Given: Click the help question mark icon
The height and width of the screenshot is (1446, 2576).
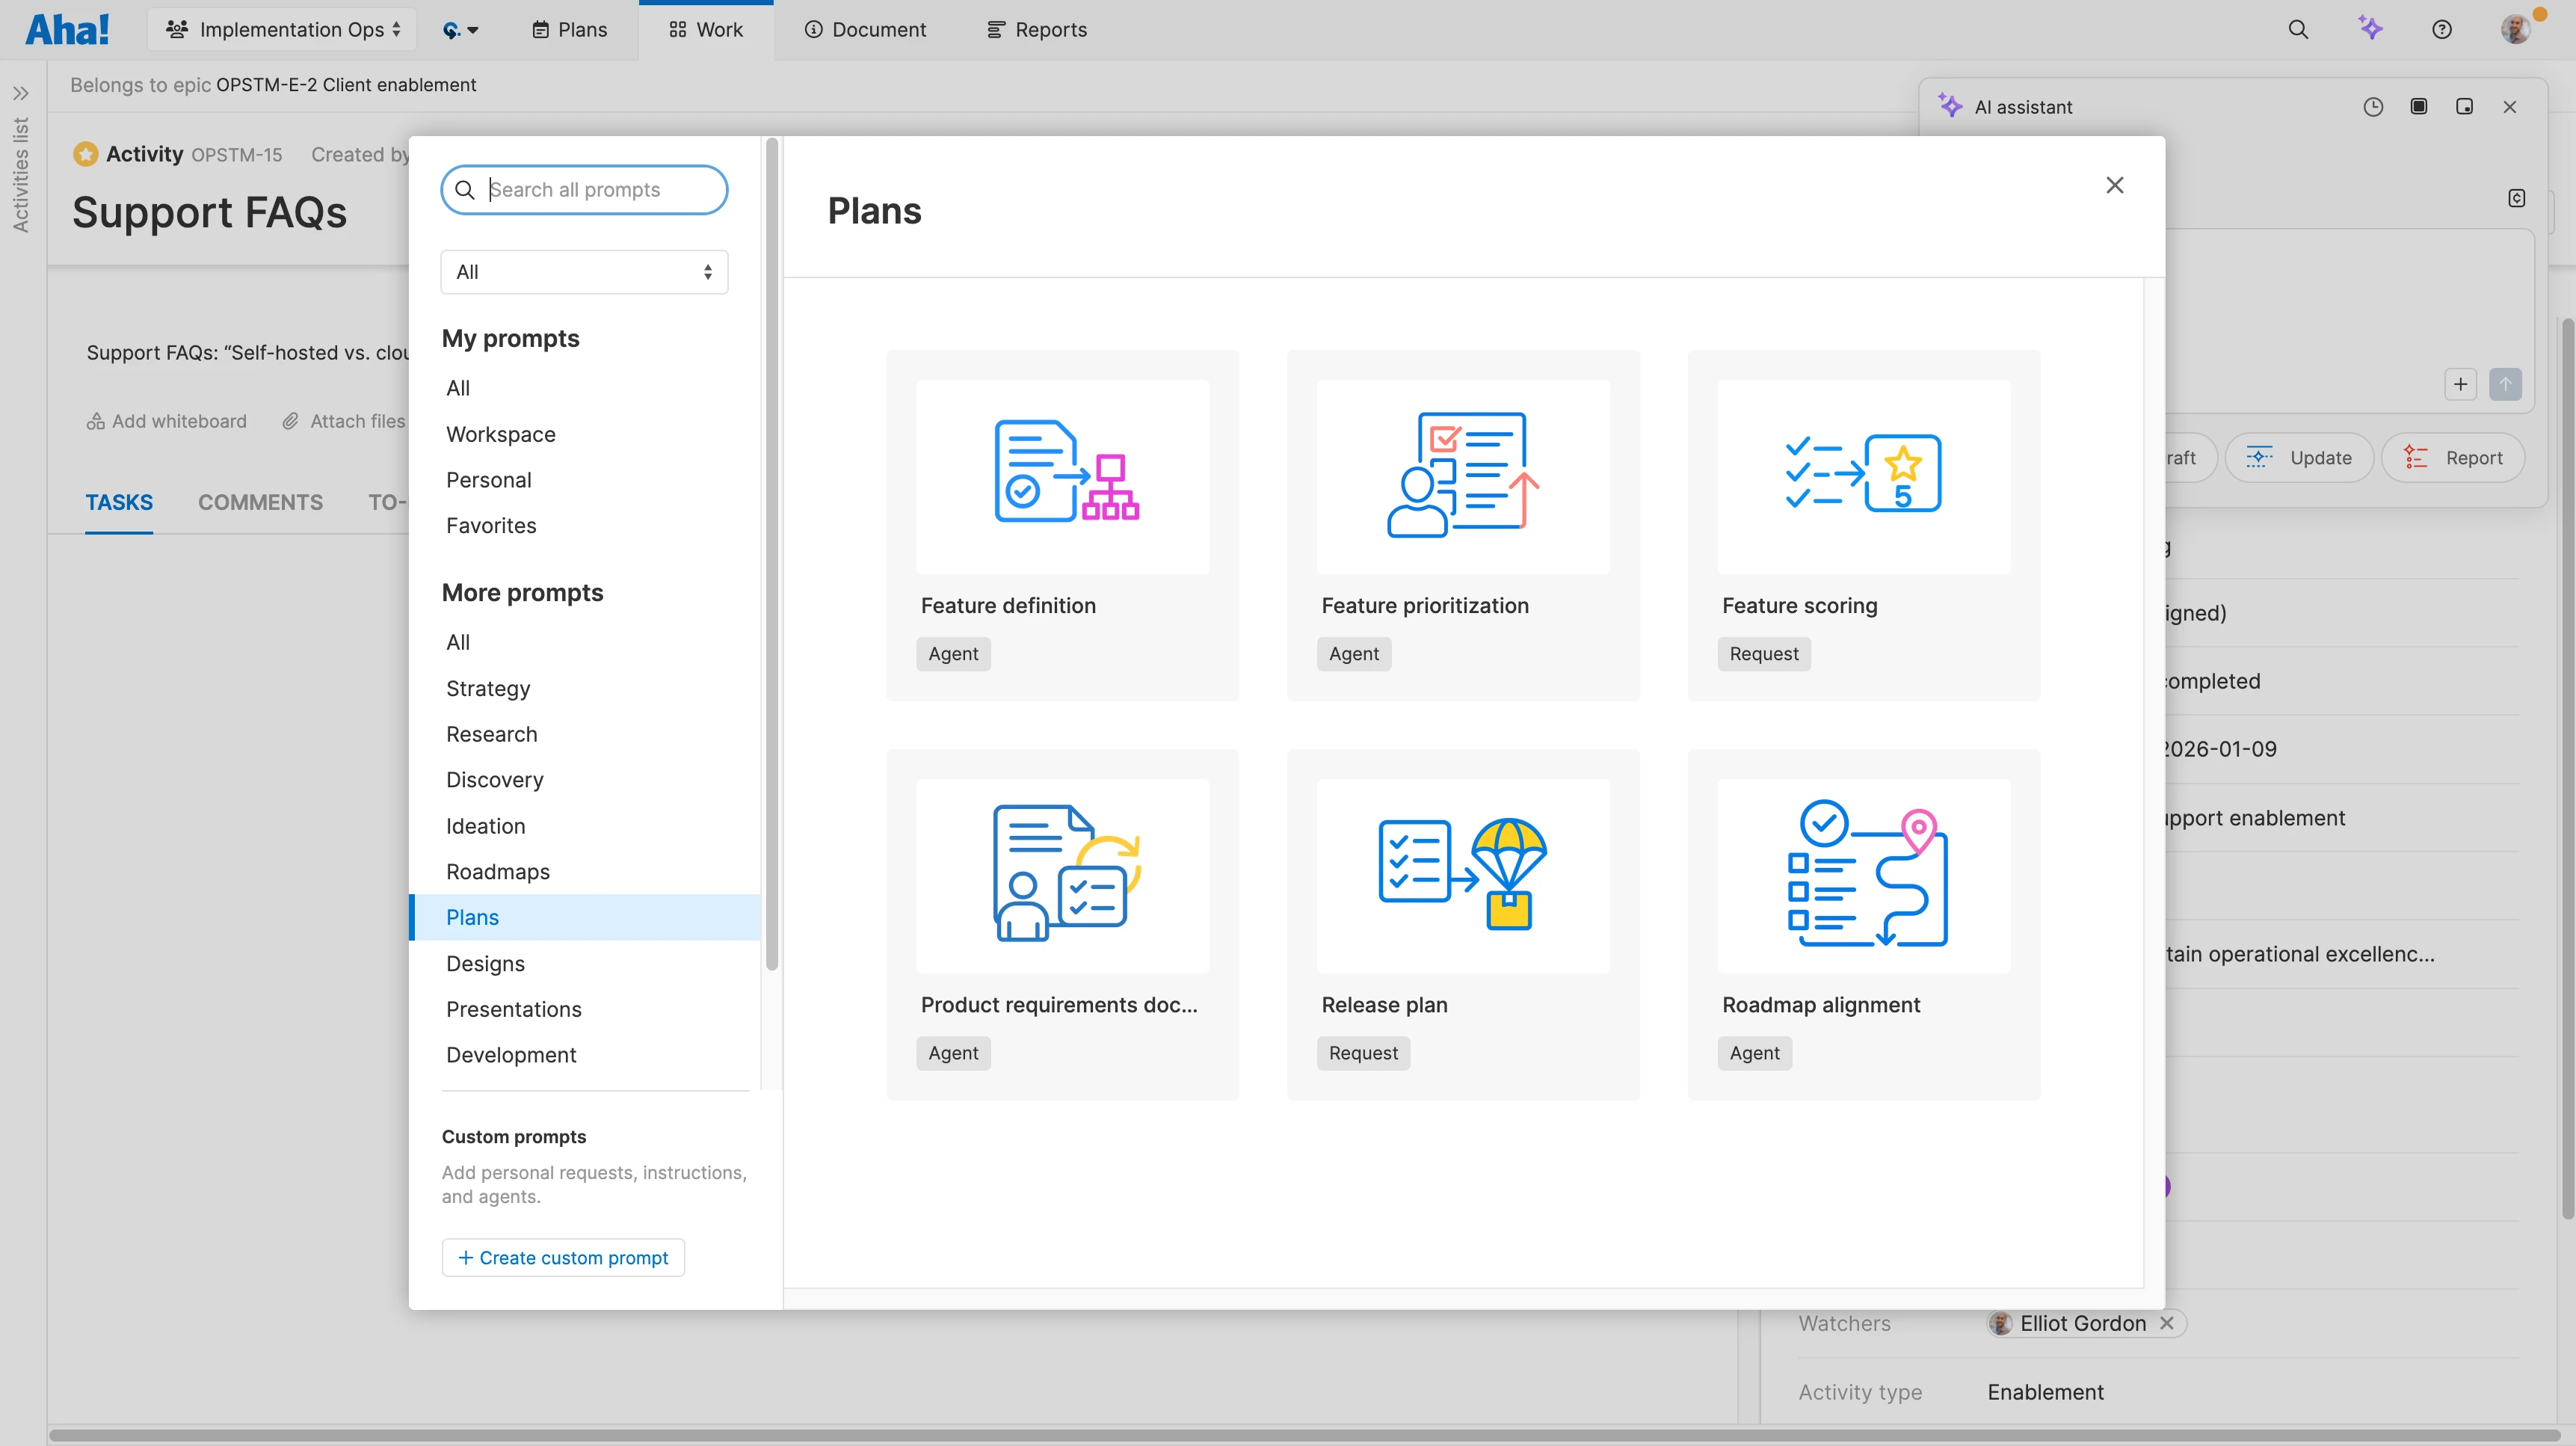Looking at the screenshot, I should (2441, 29).
